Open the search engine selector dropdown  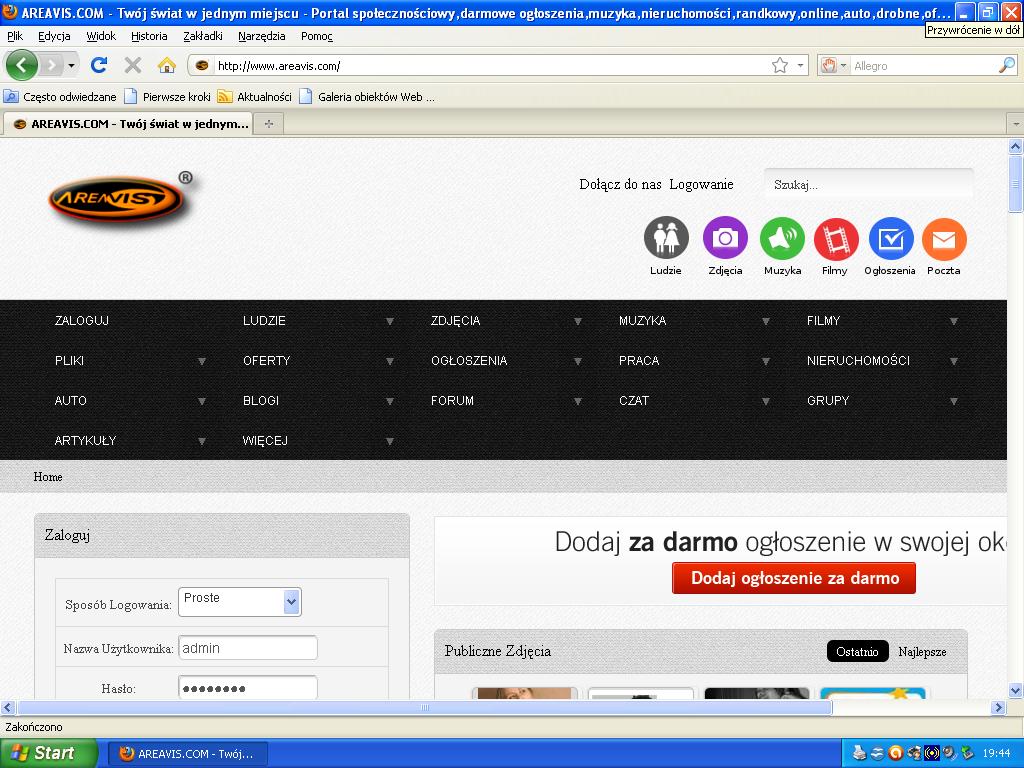click(834, 65)
